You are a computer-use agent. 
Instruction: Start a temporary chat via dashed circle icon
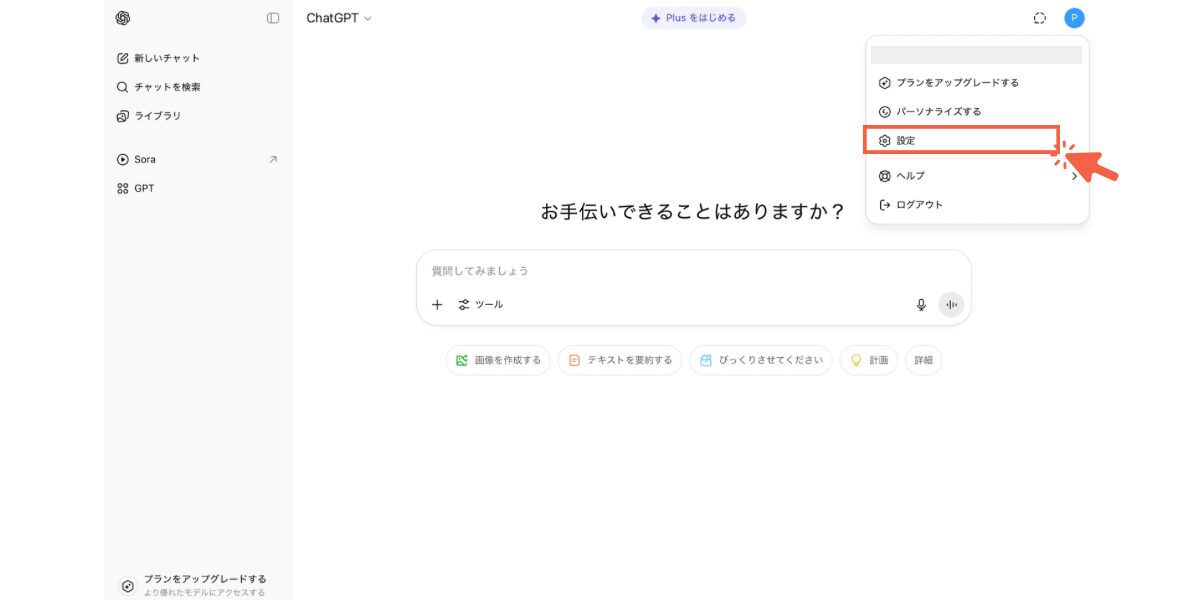(1040, 18)
